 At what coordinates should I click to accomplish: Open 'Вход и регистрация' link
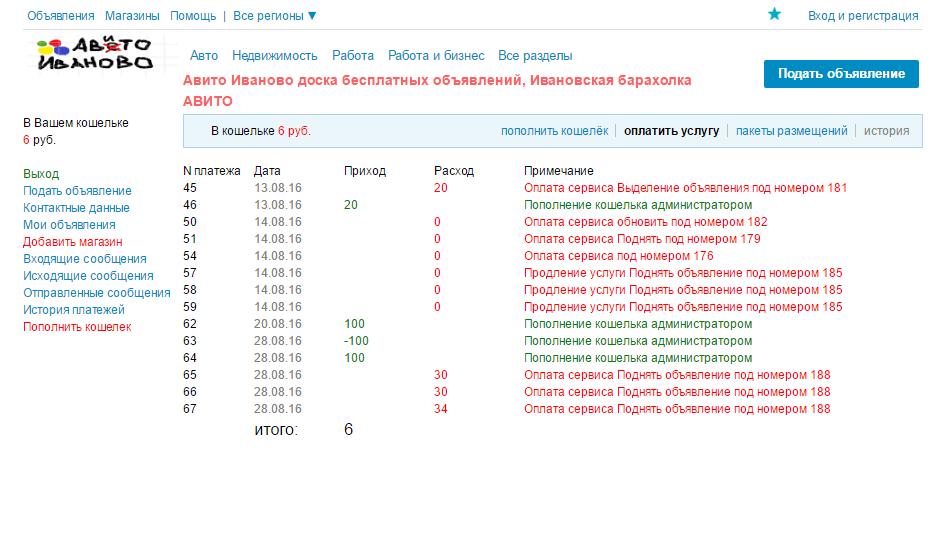click(x=863, y=16)
